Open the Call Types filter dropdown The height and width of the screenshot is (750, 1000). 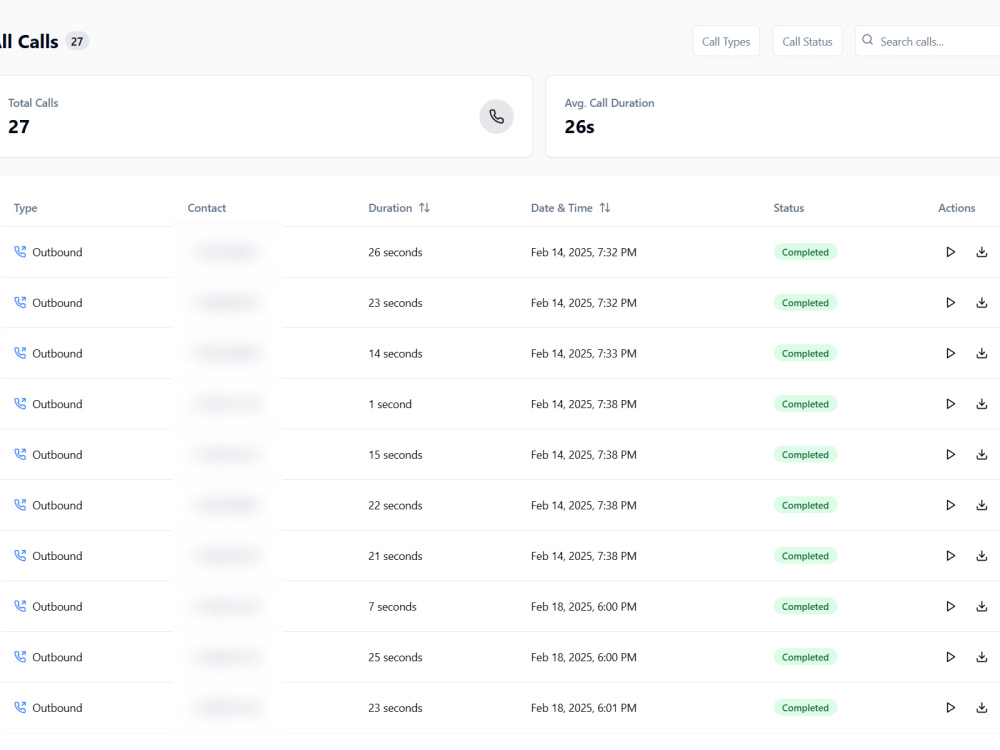click(726, 41)
